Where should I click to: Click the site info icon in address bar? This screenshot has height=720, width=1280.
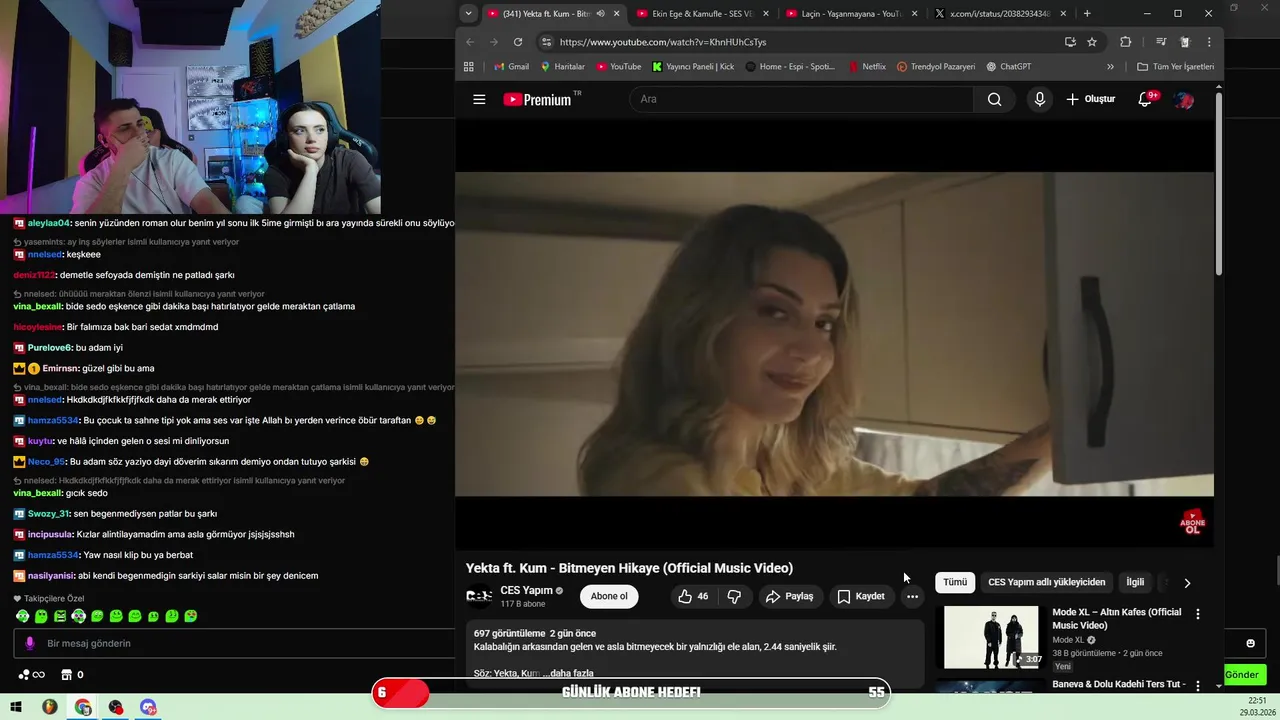click(x=545, y=42)
